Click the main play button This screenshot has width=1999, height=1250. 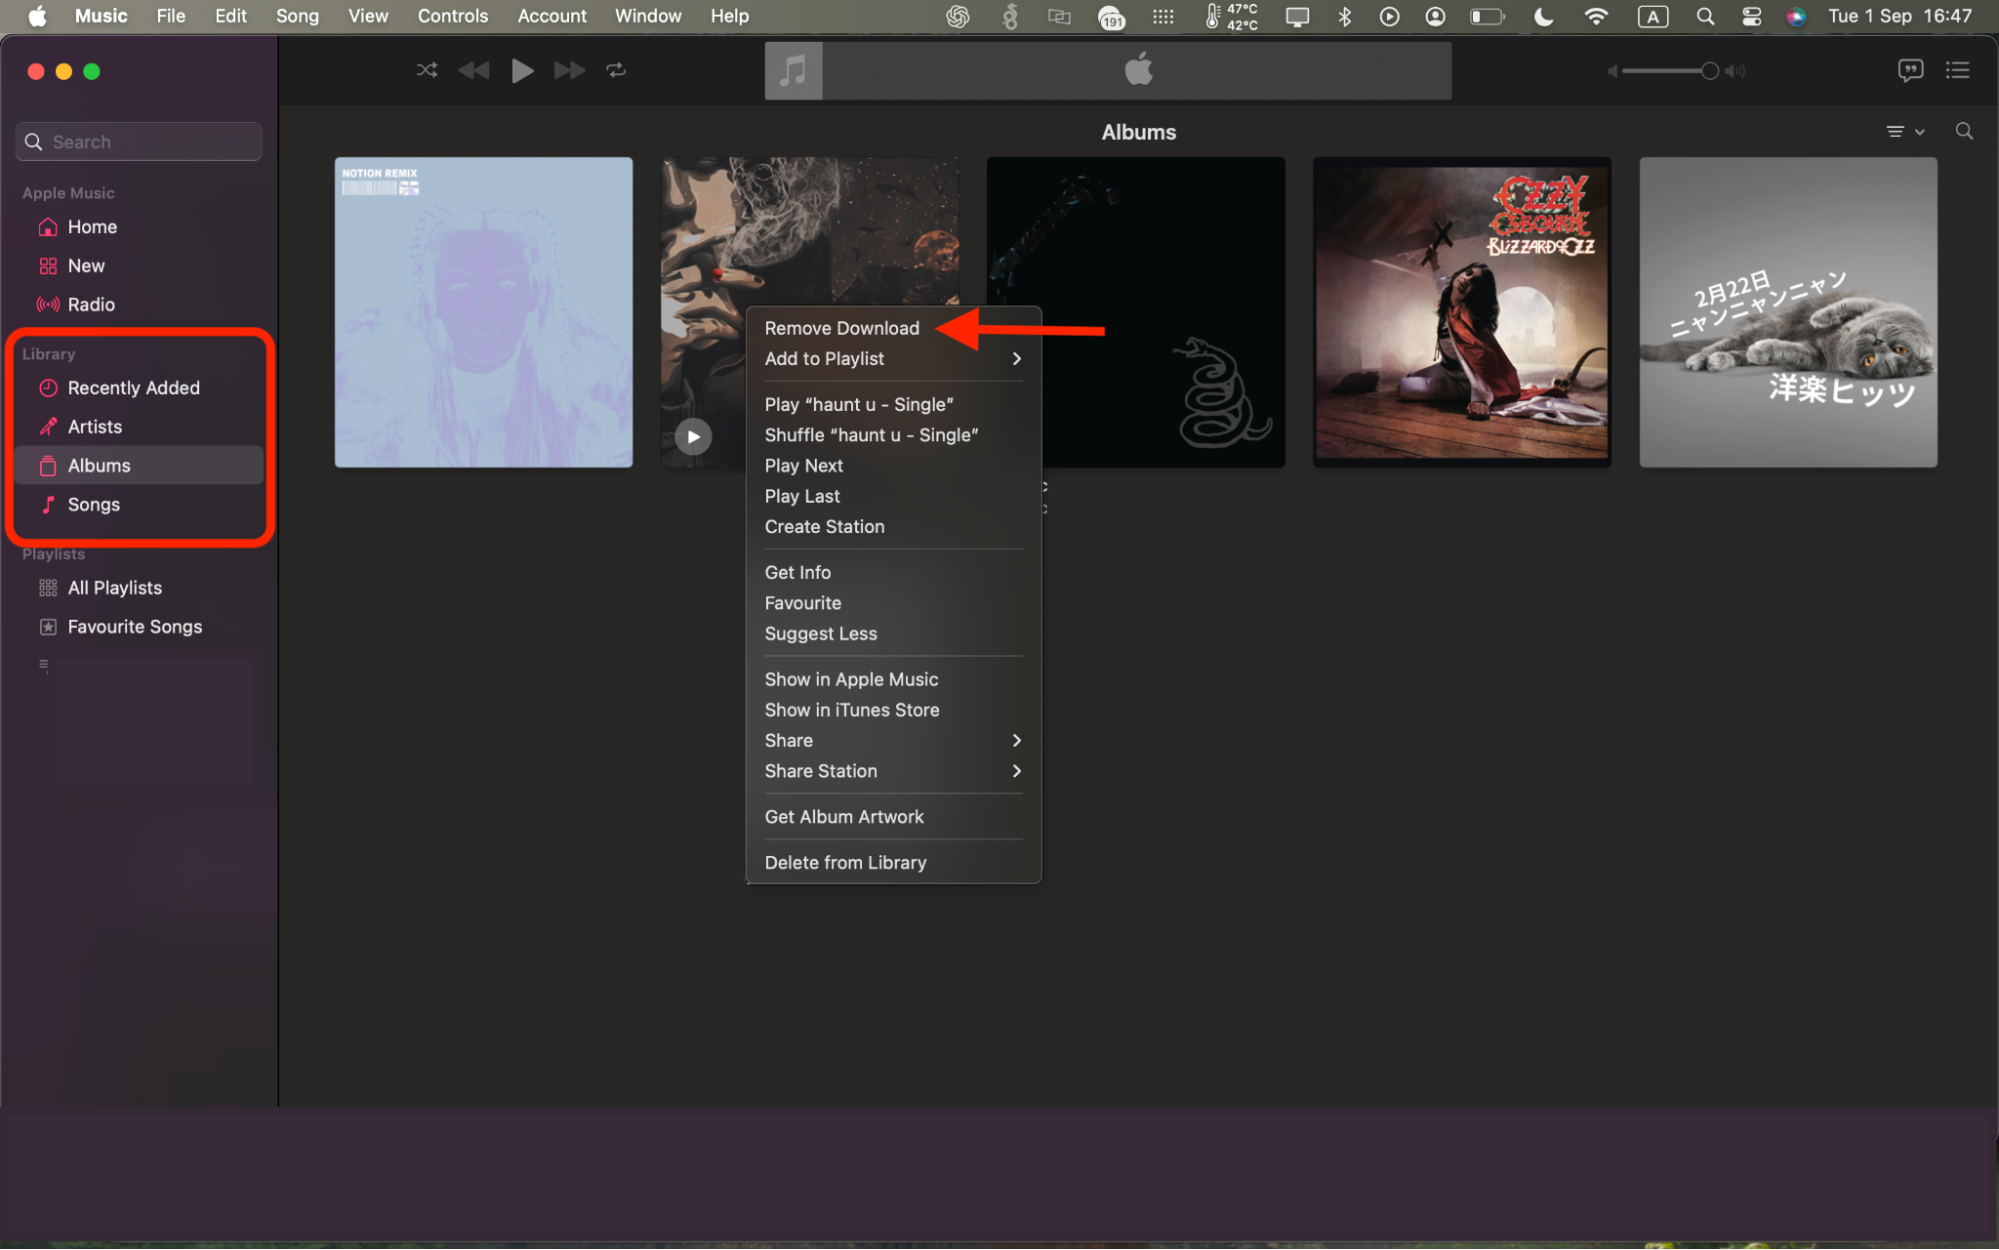click(522, 70)
